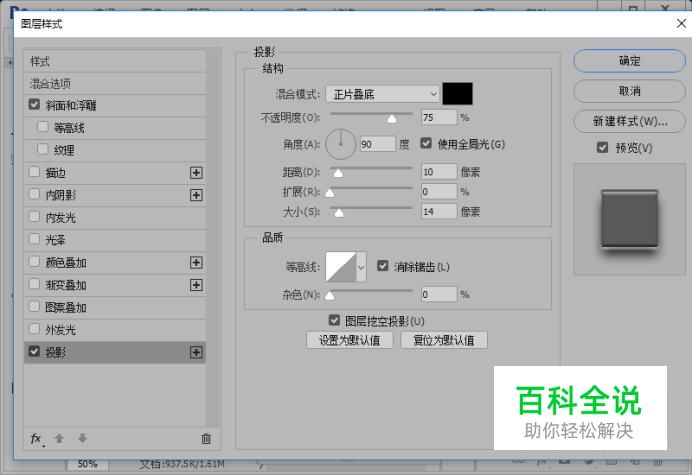The height and width of the screenshot is (475, 692).
Task: Enable the 描边 checkbox
Action: tap(34, 172)
